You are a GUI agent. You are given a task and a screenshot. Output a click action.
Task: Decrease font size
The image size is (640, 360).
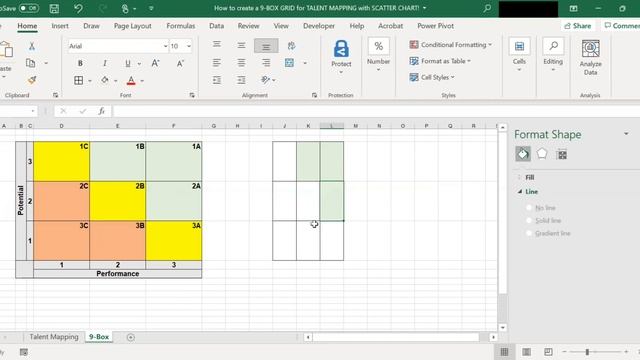click(x=180, y=63)
